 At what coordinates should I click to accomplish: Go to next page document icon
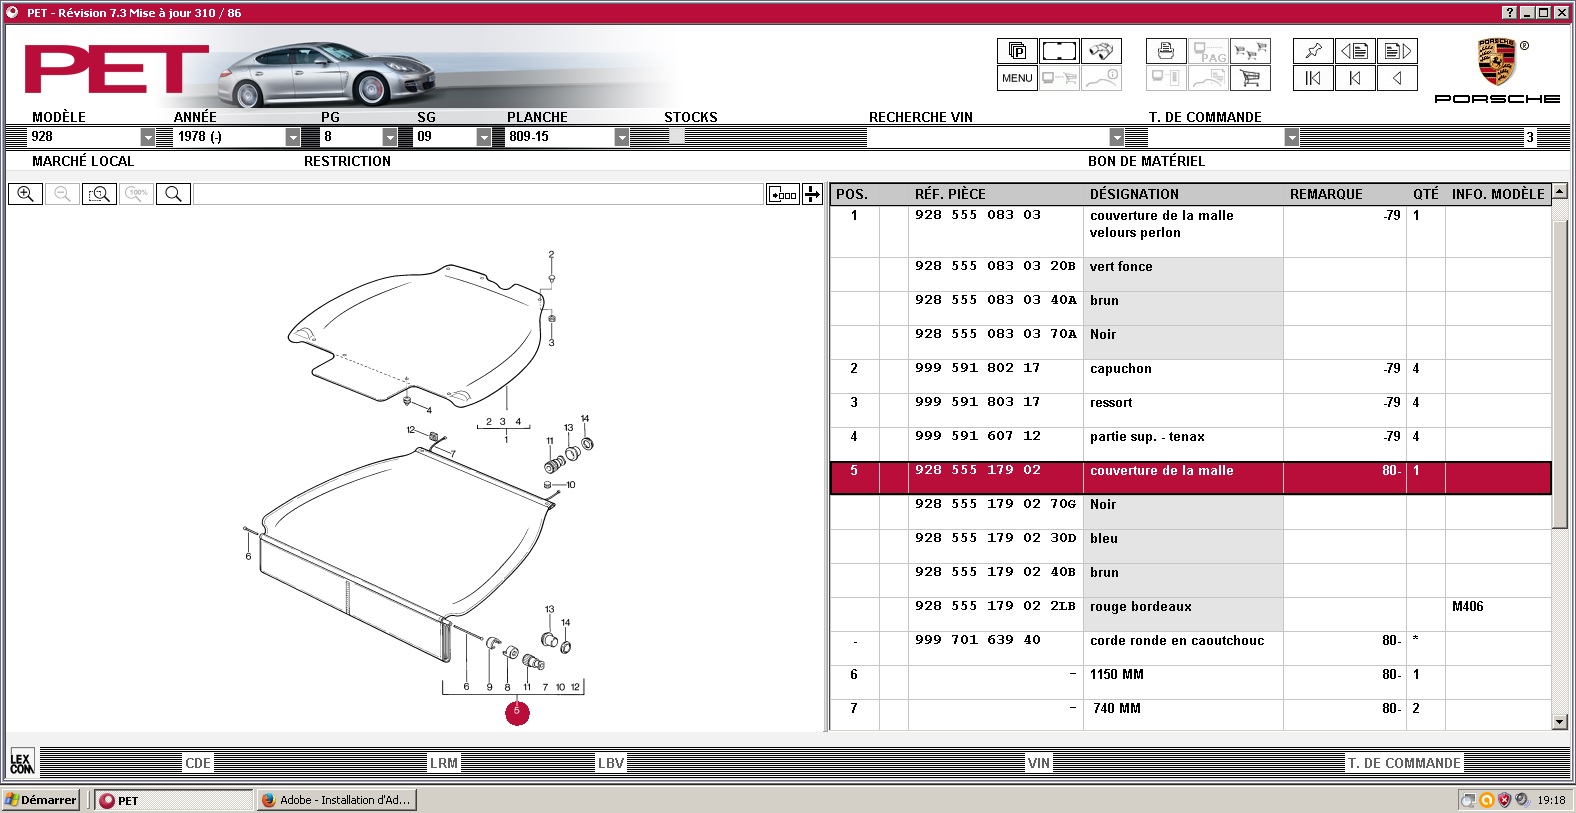click(x=1397, y=51)
